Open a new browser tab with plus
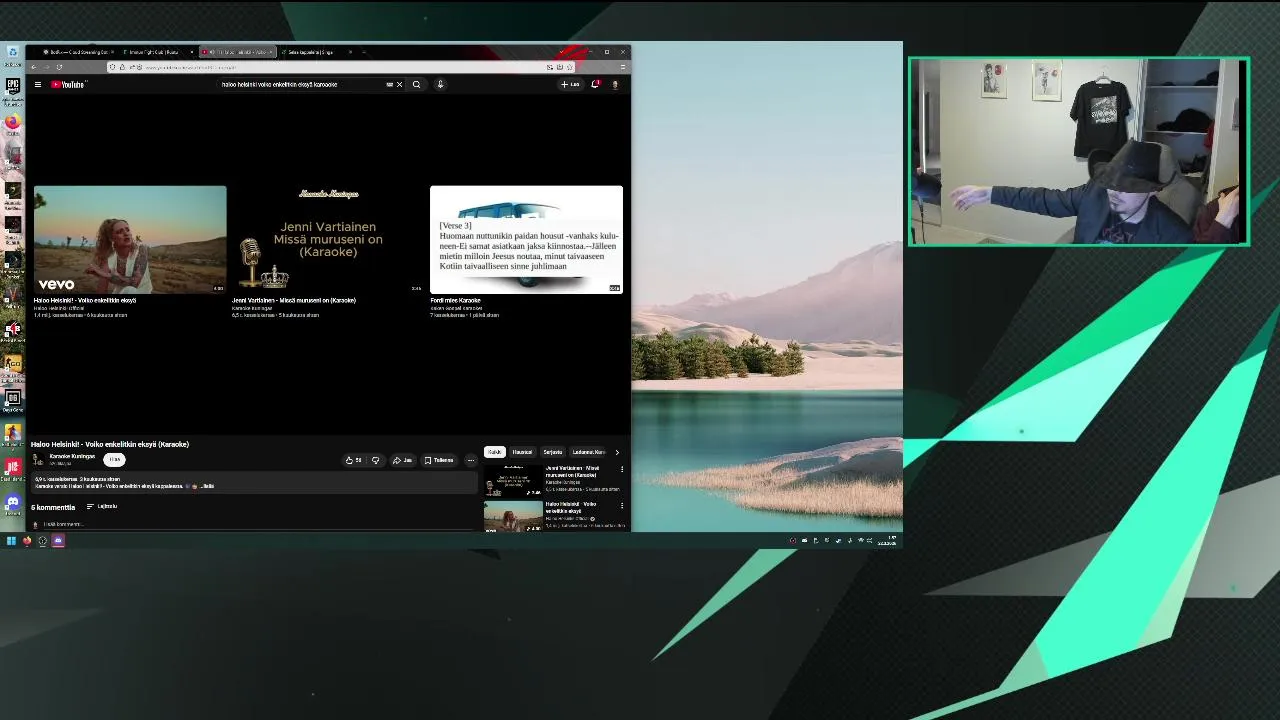Image resolution: width=1280 pixels, height=720 pixels. (364, 52)
